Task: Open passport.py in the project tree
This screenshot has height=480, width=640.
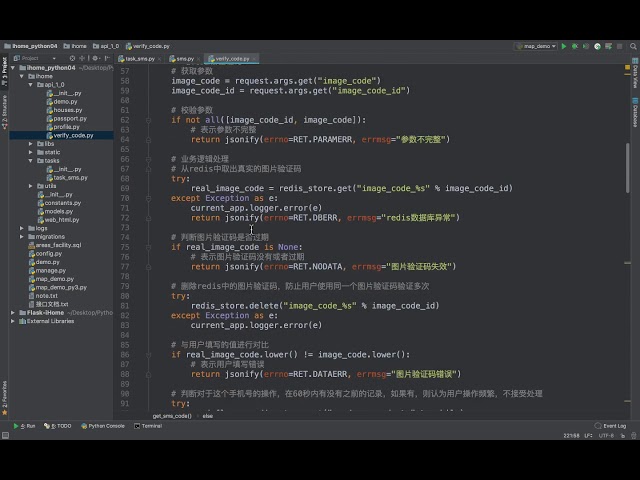Action: 69,118
